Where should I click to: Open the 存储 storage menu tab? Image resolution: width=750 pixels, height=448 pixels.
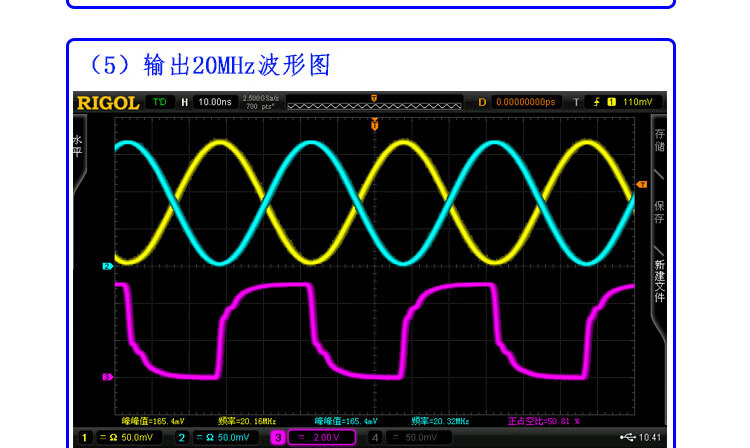659,140
